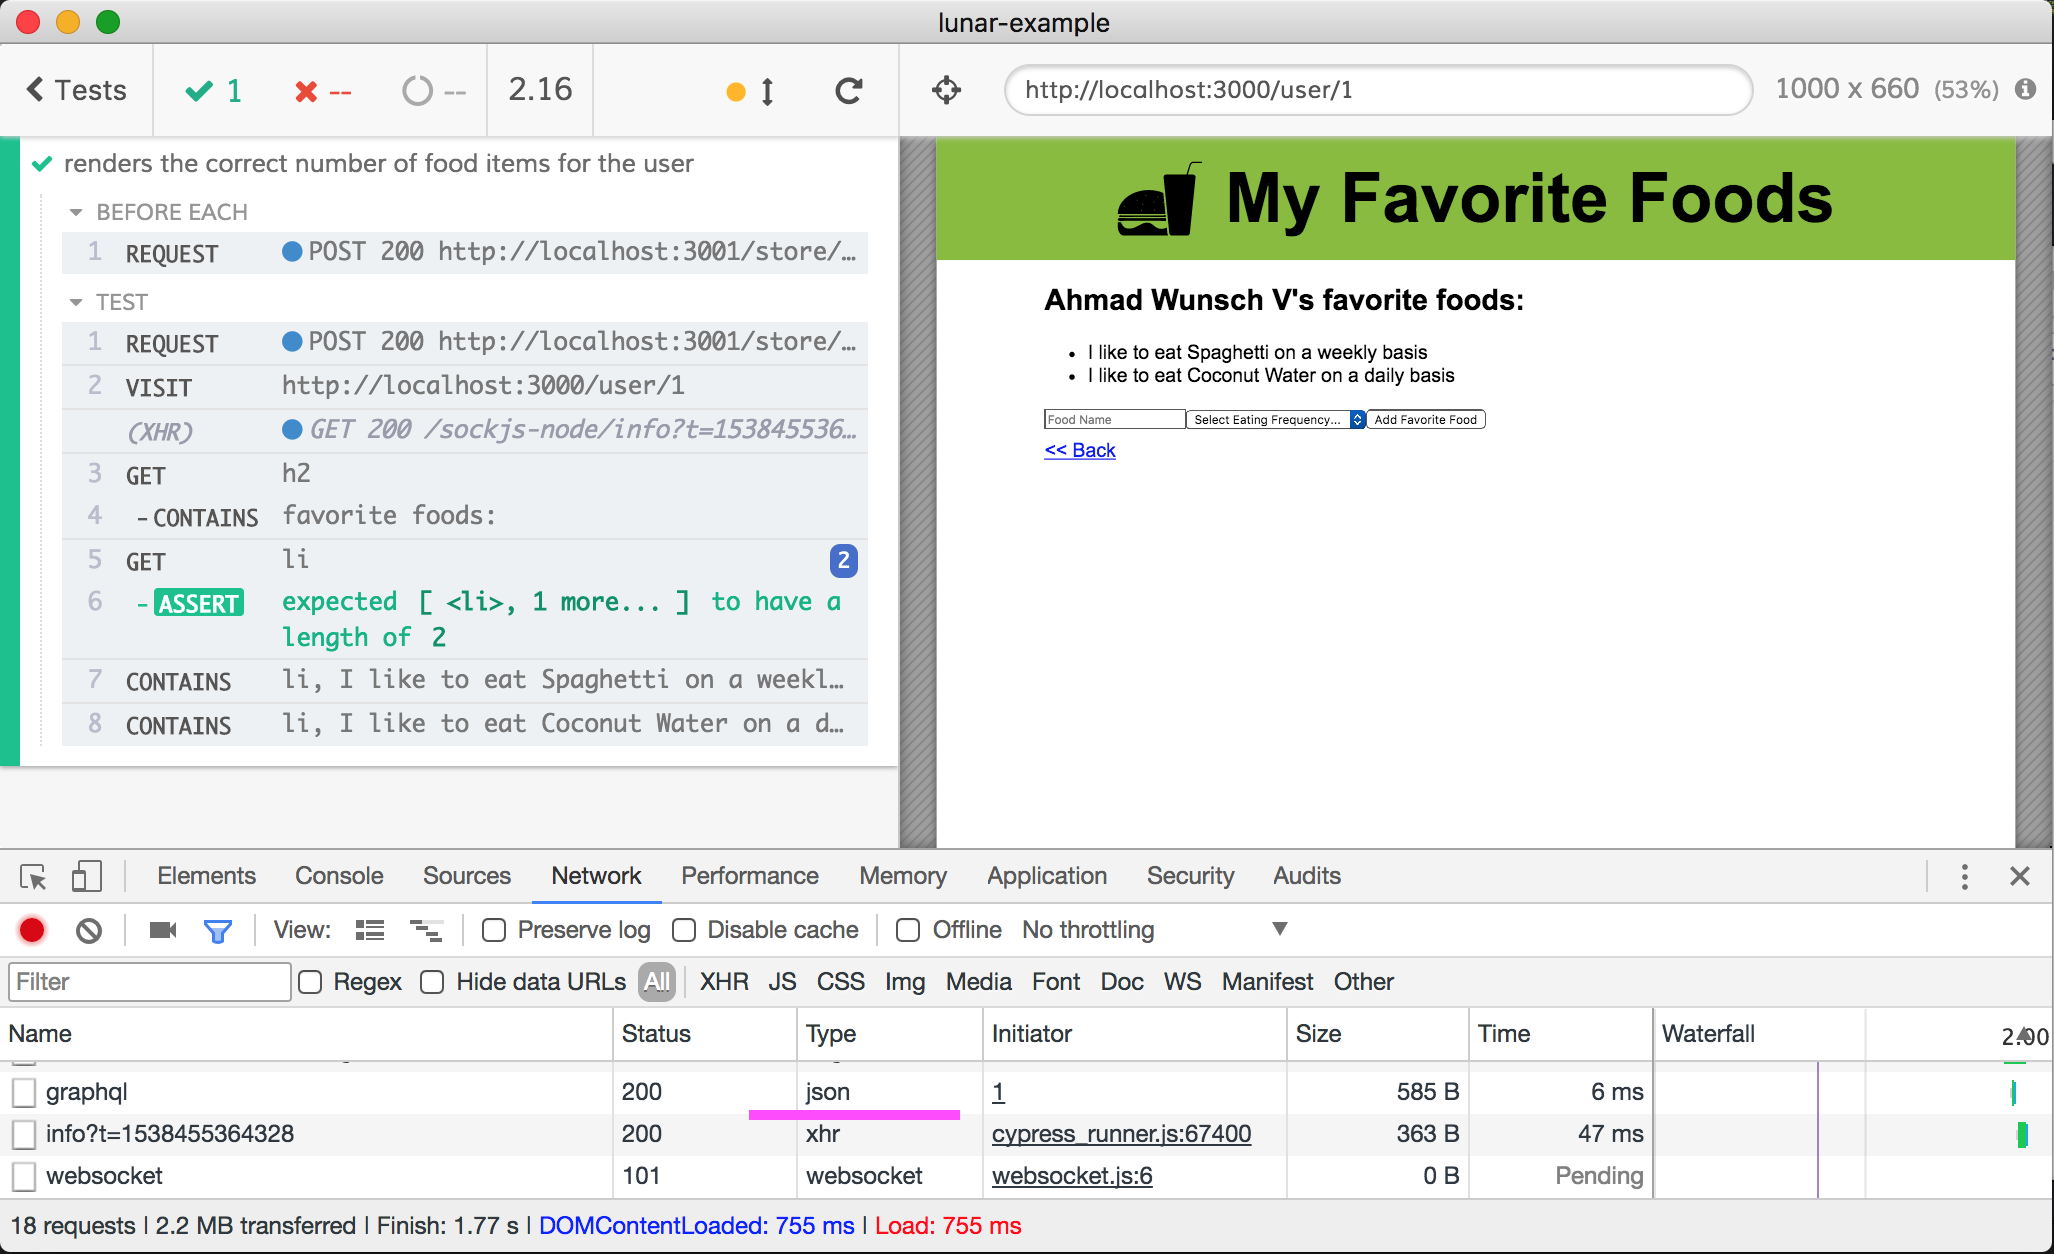Open the Performance tab
This screenshot has width=2054, height=1254.
[750, 876]
